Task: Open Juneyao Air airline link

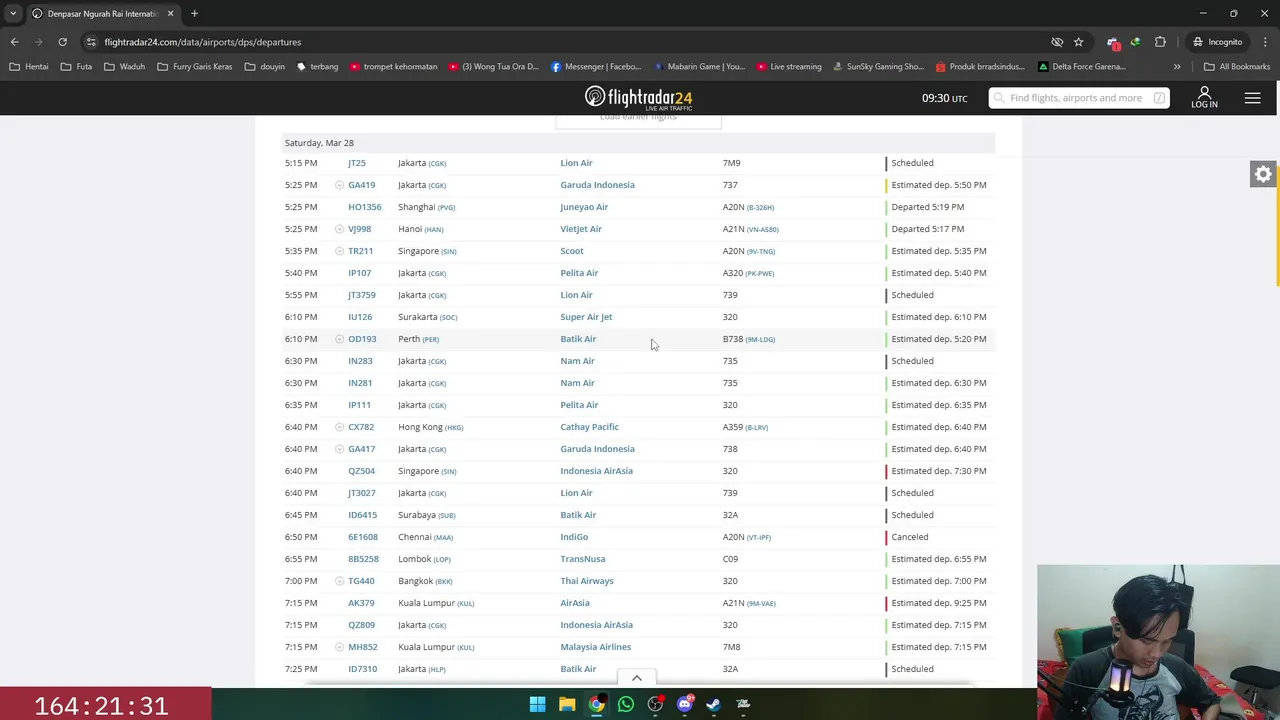Action: coord(584,207)
